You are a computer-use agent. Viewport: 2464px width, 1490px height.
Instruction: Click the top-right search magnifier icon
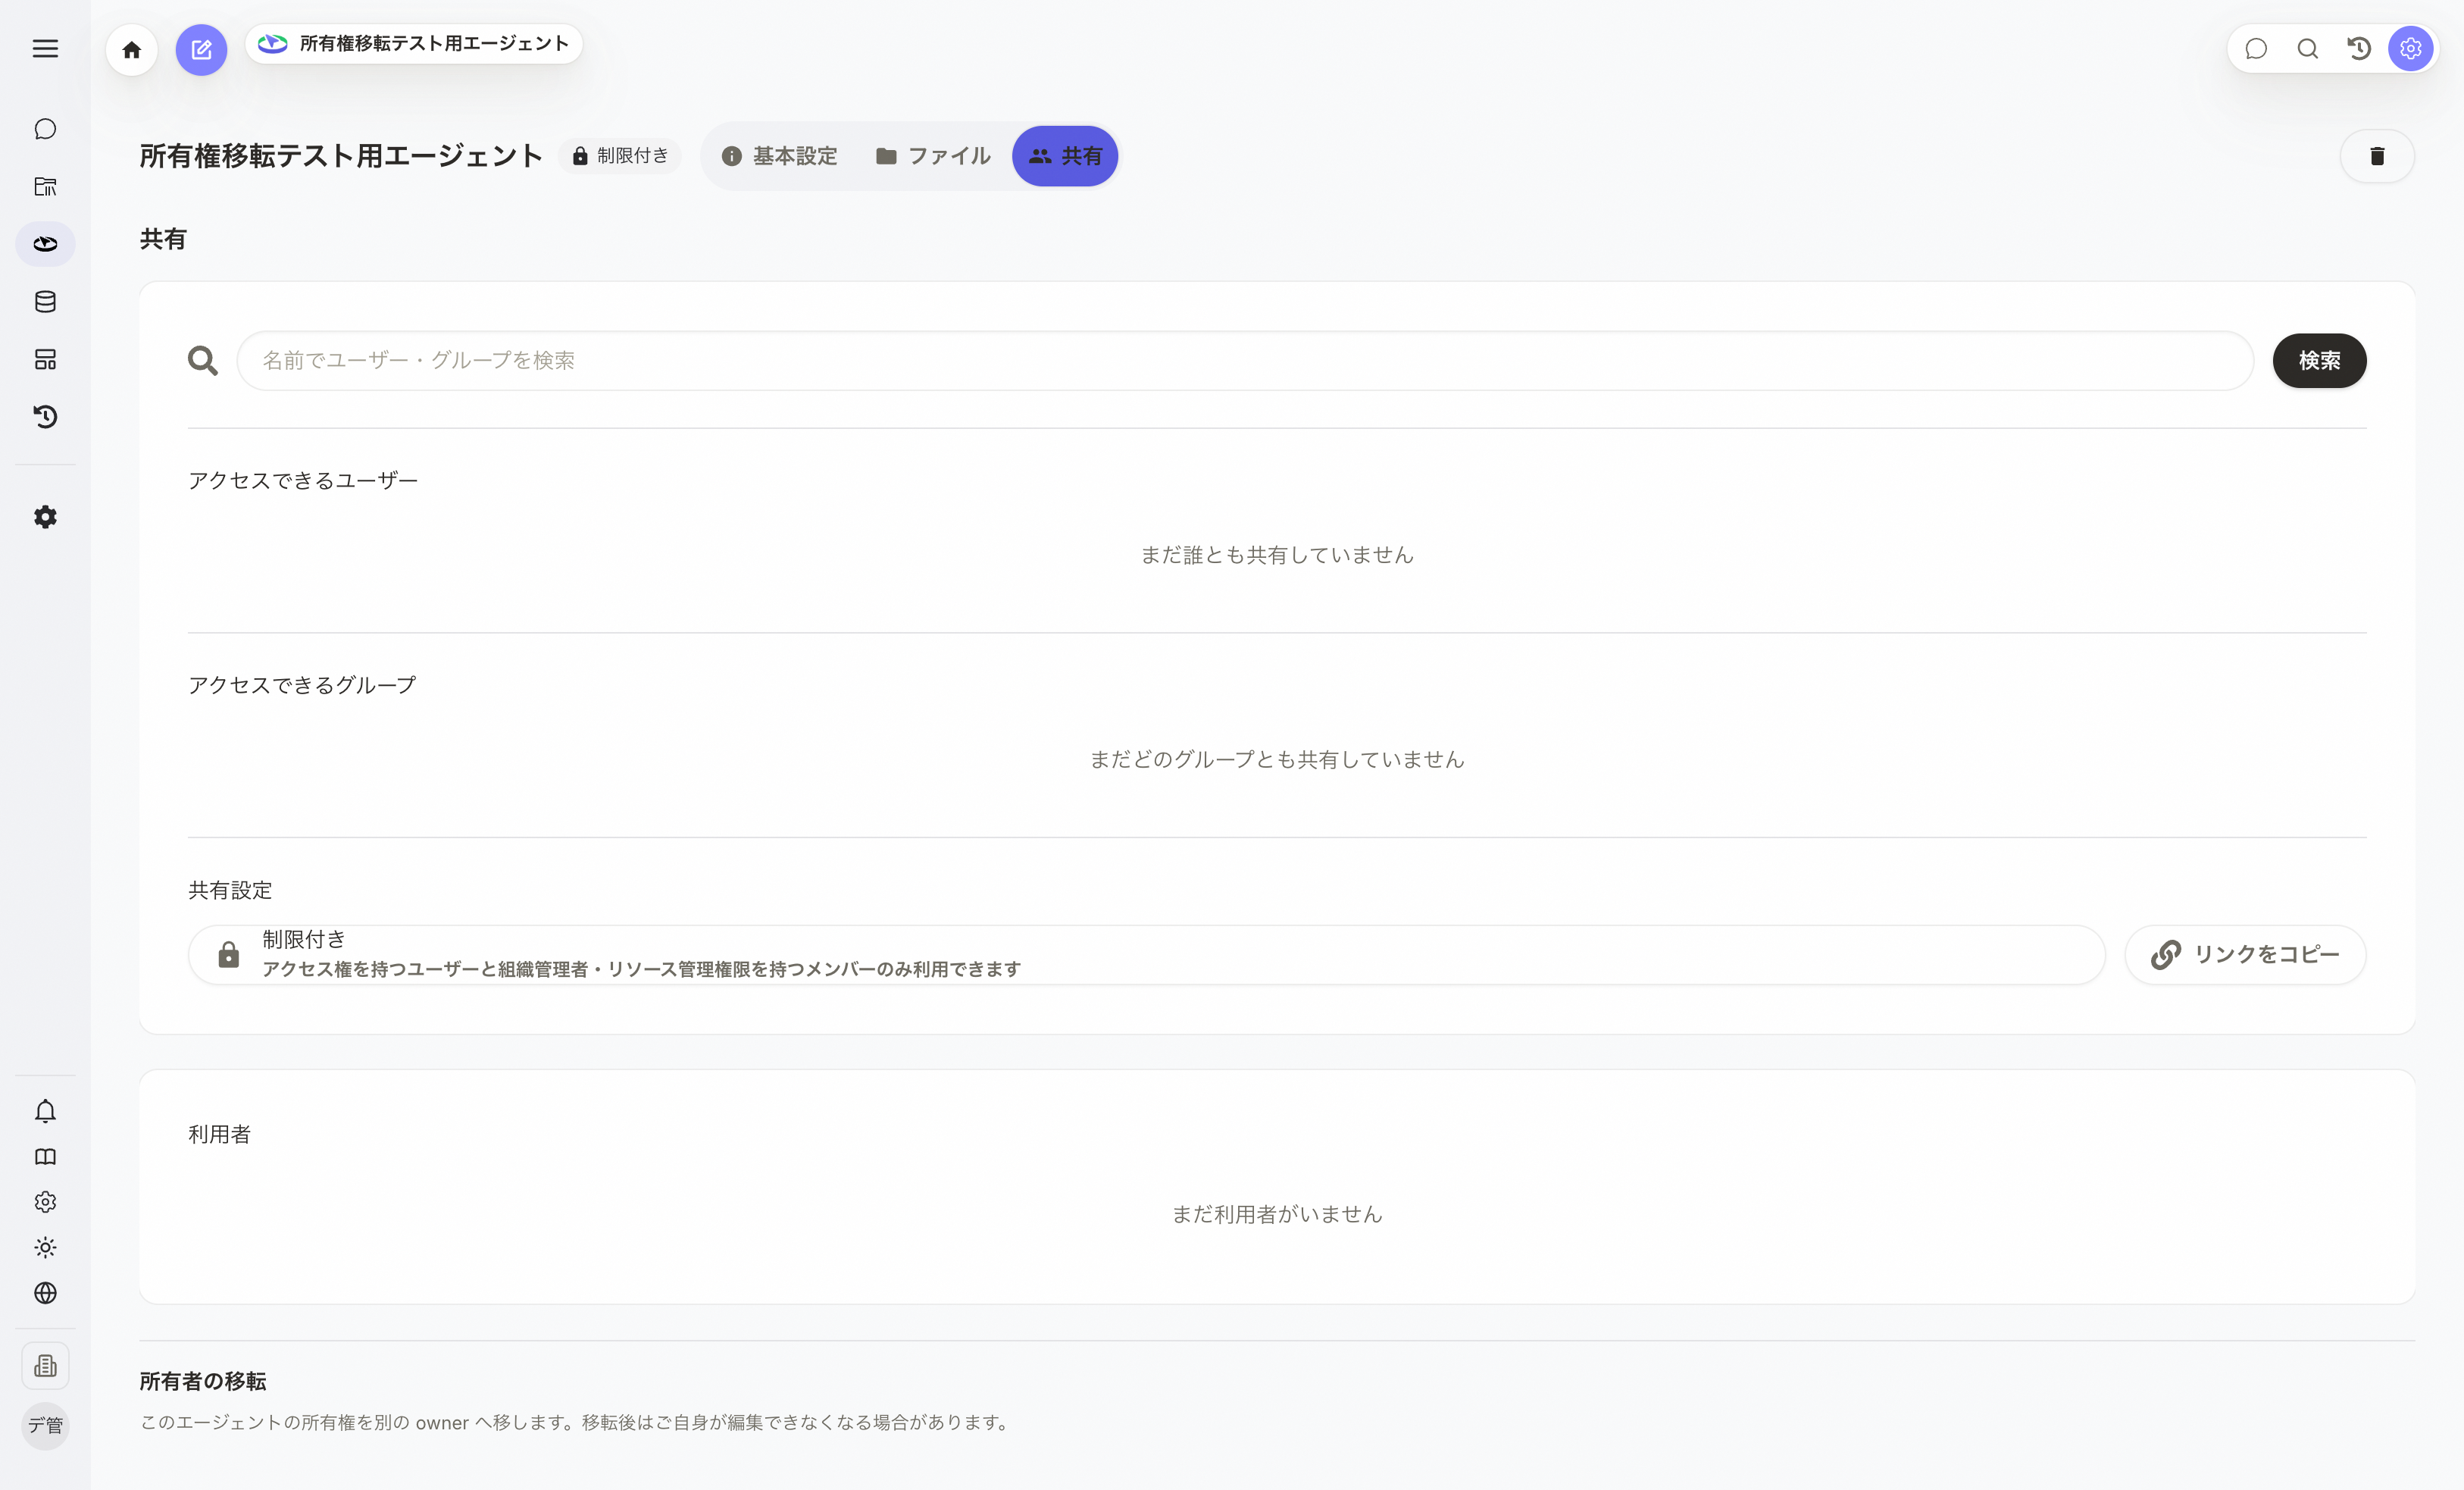click(x=2308, y=49)
